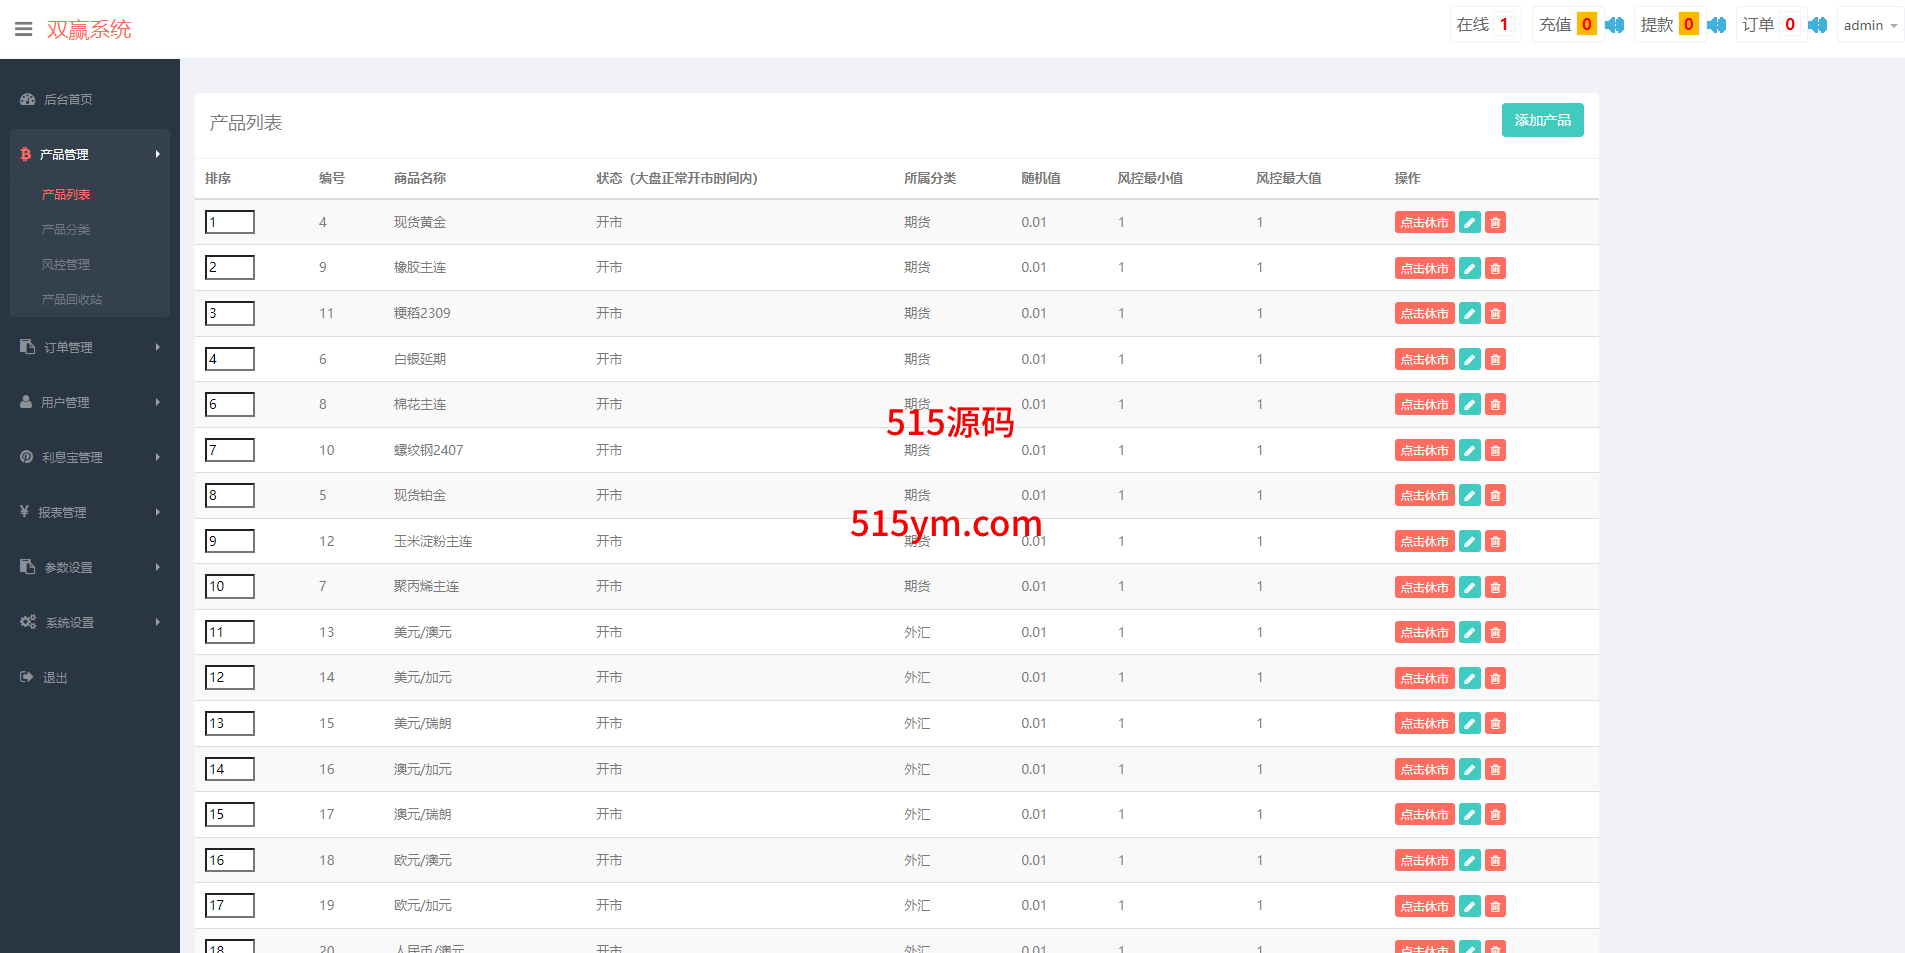
Task: Switch 澳元/加元 status with 点击休市
Action: click(1424, 770)
